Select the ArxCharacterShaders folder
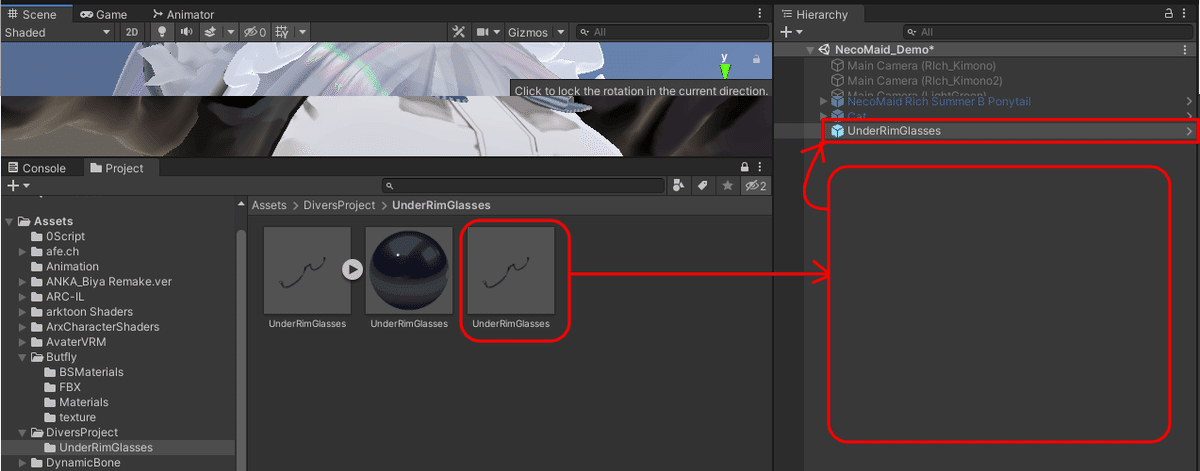Image resolution: width=1200 pixels, height=471 pixels. pos(102,326)
